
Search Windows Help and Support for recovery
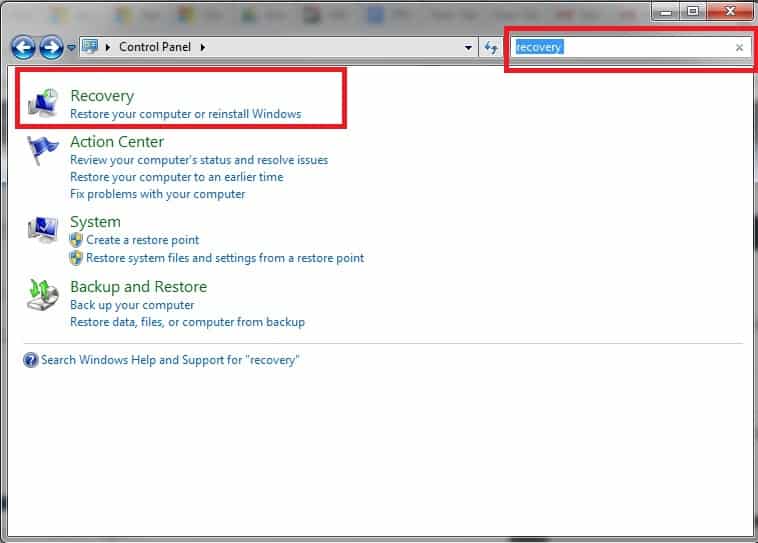tap(170, 360)
